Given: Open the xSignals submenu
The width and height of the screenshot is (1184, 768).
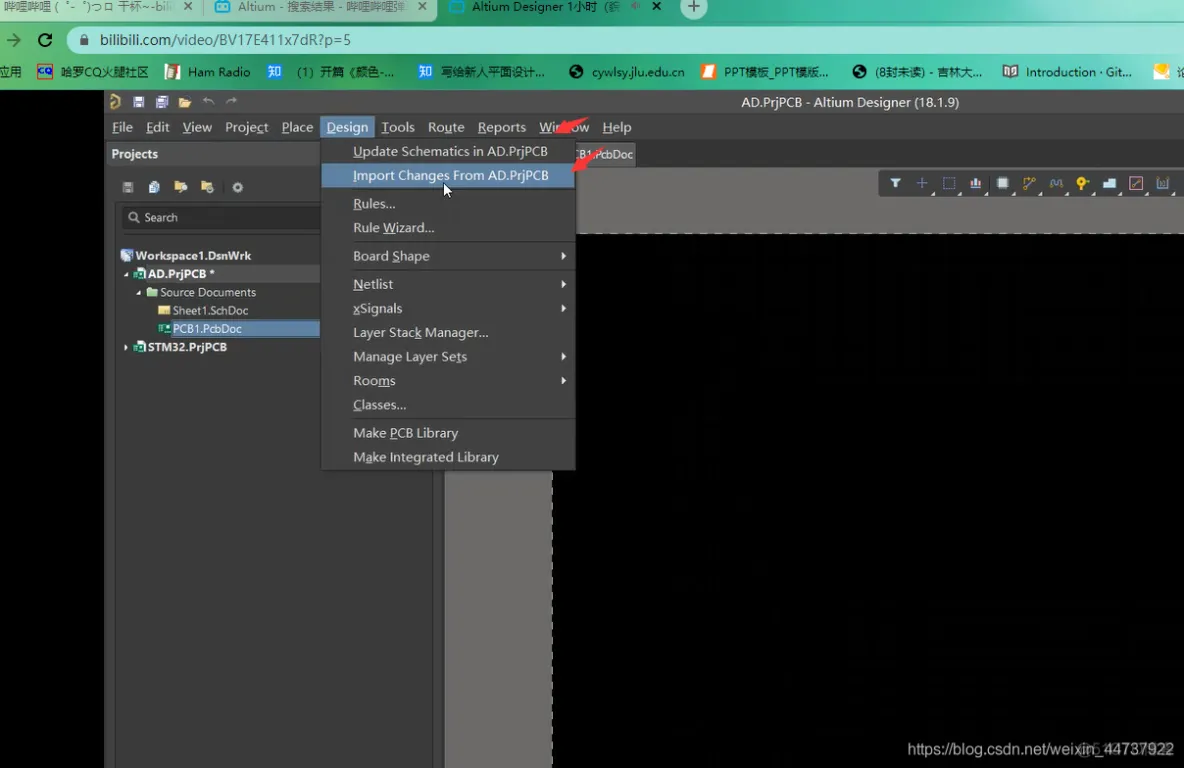Looking at the screenshot, I should pyautogui.click(x=449, y=308).
